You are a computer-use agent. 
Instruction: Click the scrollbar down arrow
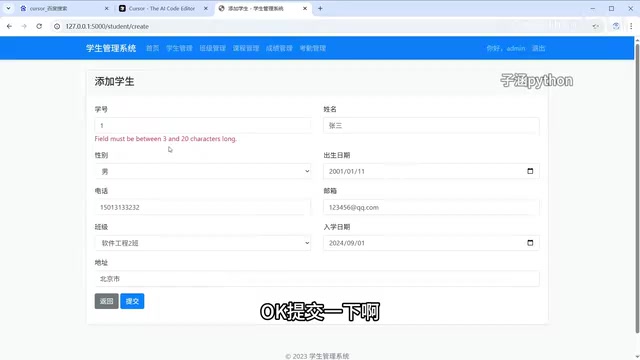[637, 357]
